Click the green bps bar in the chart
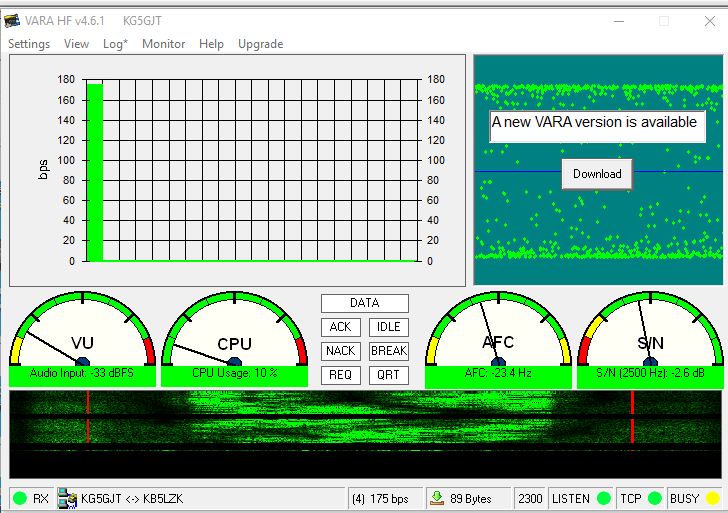This screenshot has height=513, width=728. pos(95,172)
